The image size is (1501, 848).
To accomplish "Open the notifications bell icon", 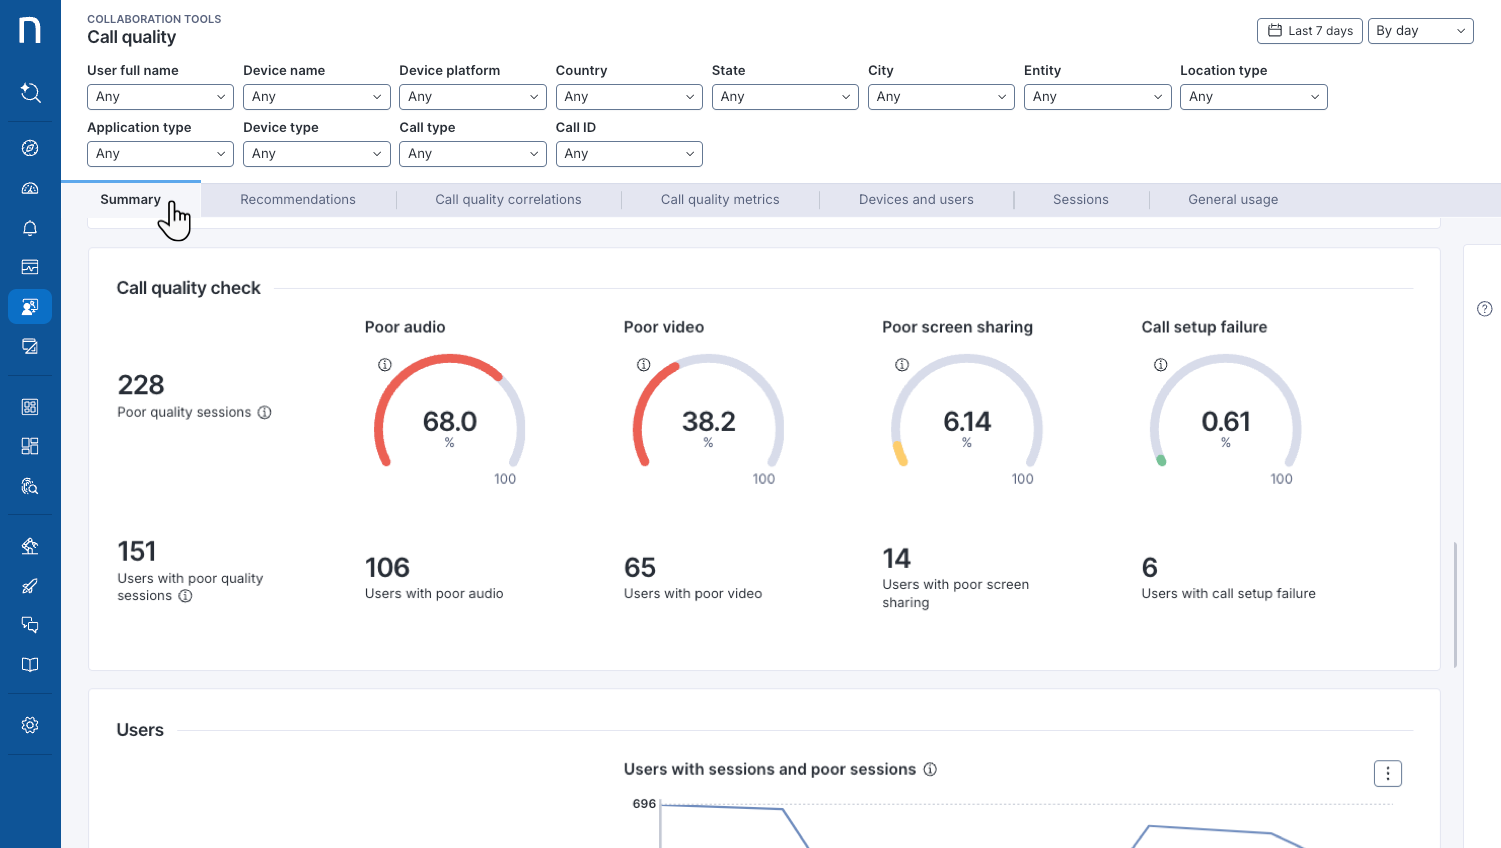I will 30,228.
